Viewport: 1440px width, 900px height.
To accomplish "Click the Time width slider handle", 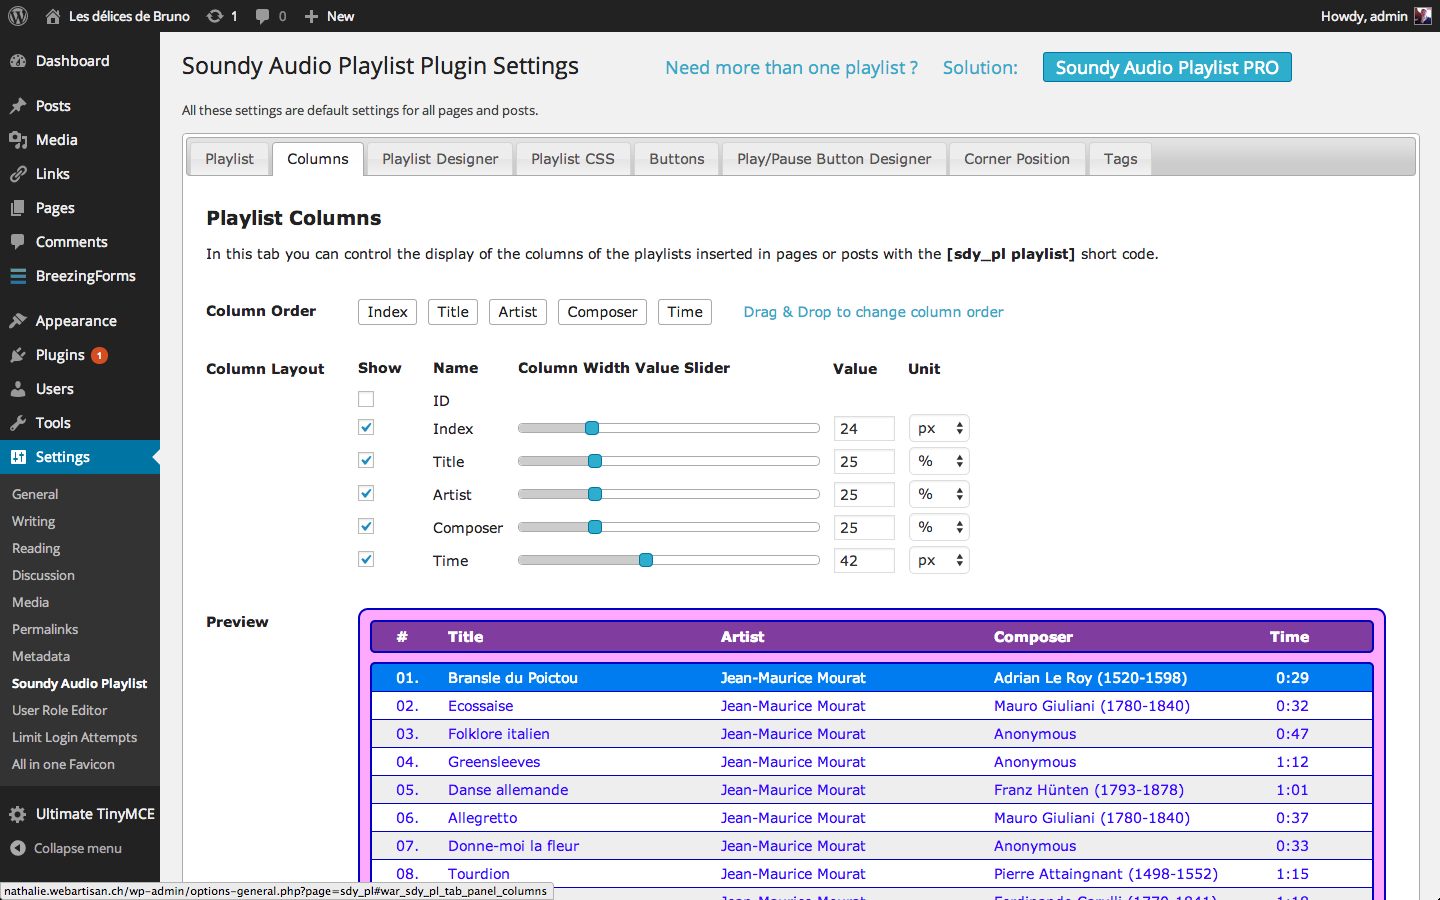I will [x=646, y=560].
